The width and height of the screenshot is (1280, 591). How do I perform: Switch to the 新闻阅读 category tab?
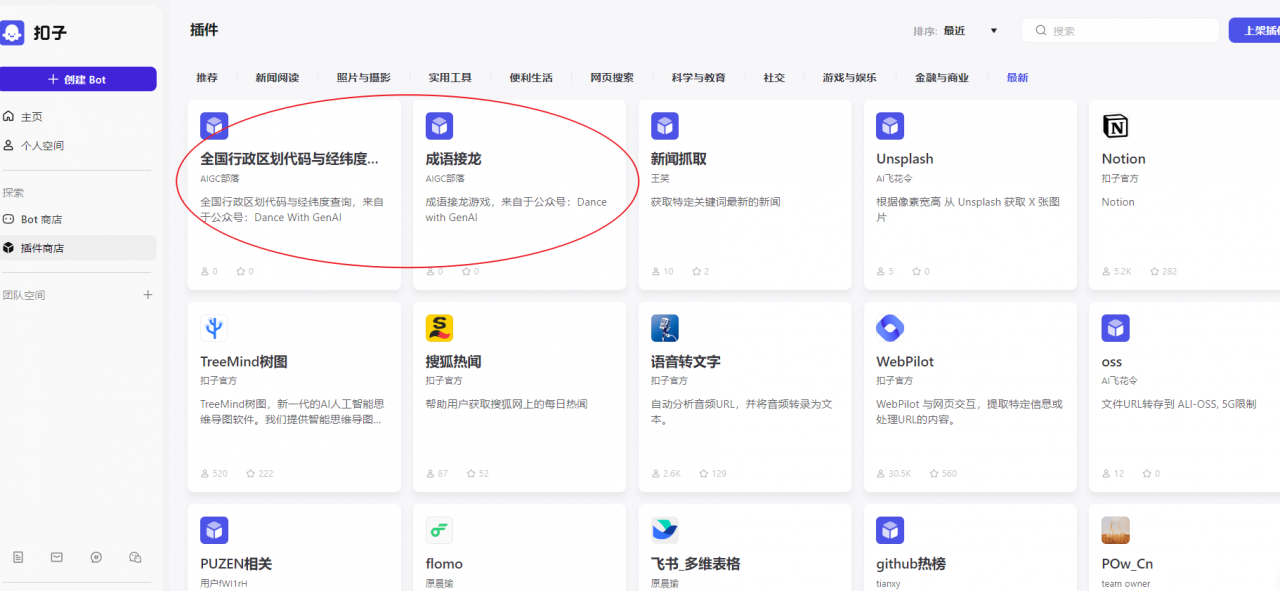[277, 78]
